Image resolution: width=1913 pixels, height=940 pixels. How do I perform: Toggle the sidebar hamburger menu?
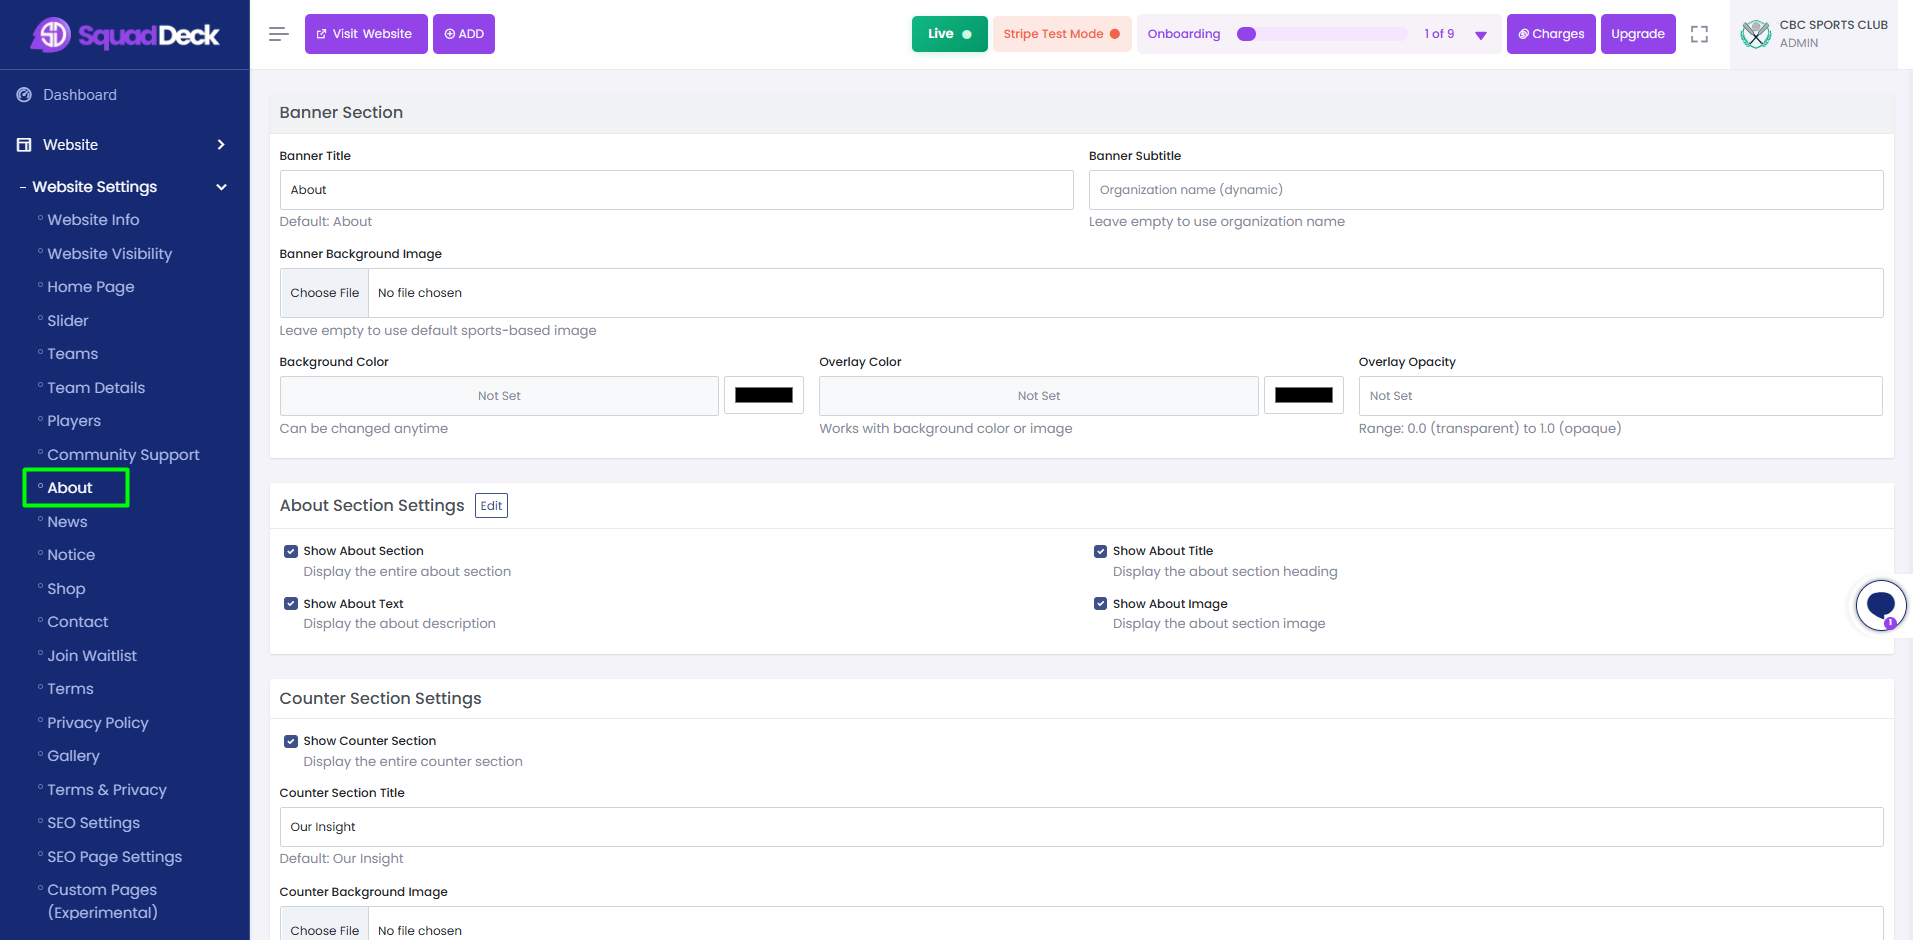pyautogui.click(x=279, y=34)
